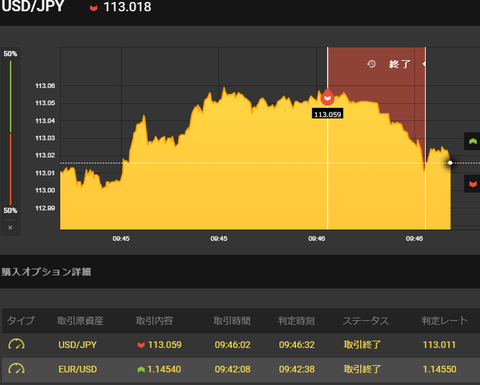Click the red down arrow beside 113.059 in table
Image resolution: width=480 pixels, height=385 pixels.
pos(141,345)
